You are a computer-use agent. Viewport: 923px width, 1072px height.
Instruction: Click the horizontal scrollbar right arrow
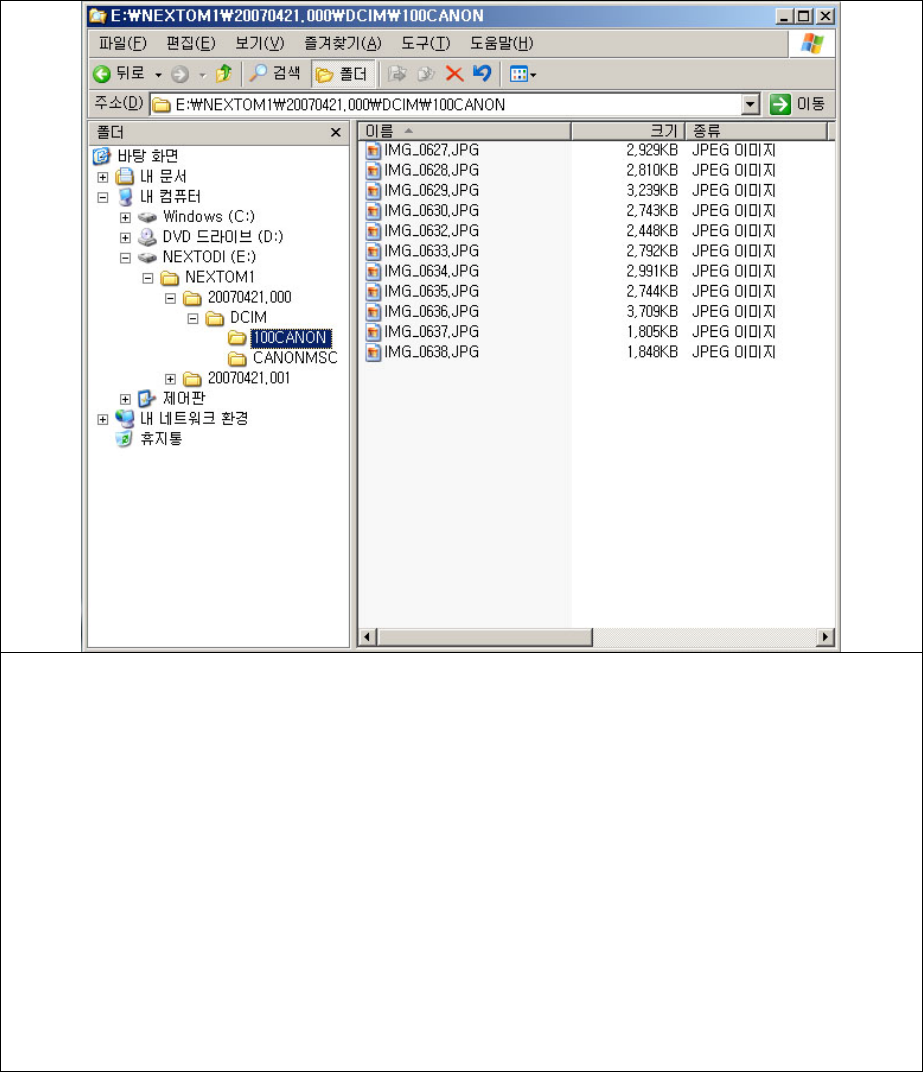tap(825, 637)
